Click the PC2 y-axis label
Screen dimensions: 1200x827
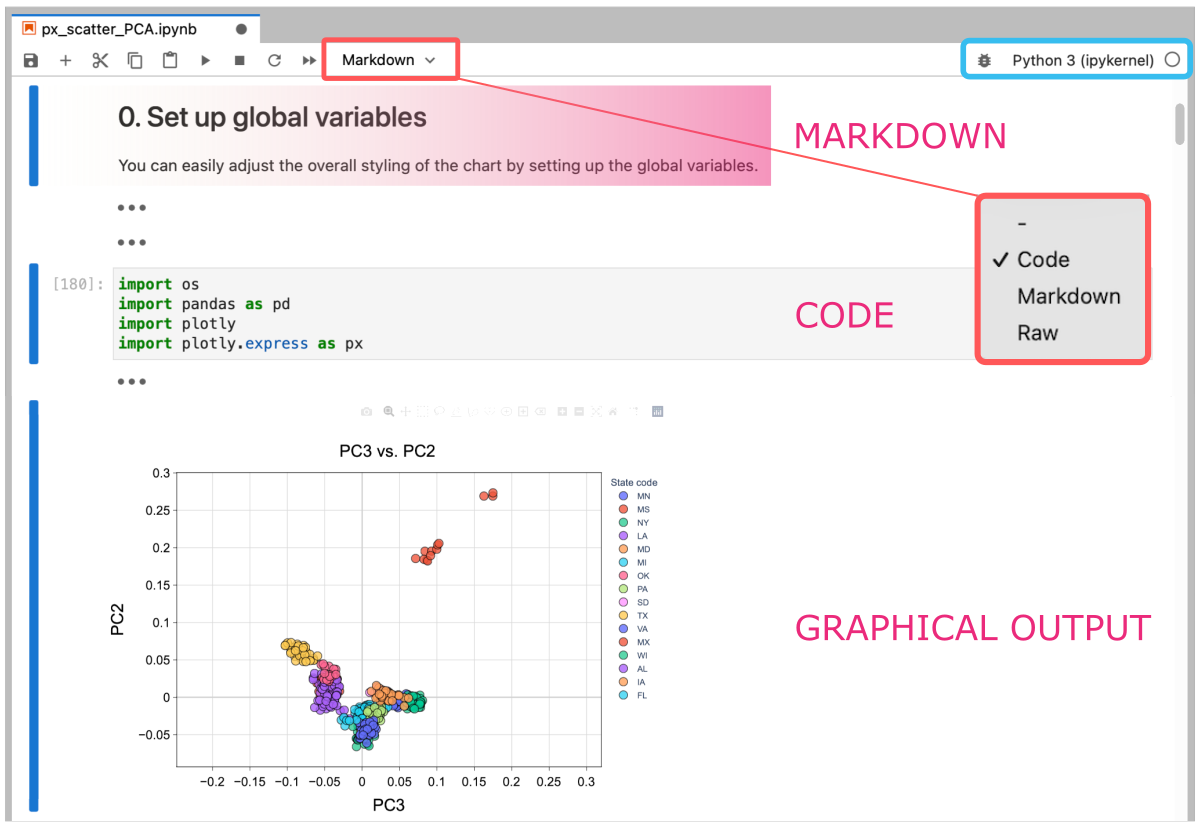pyautogui.click(x=119, y=620)
